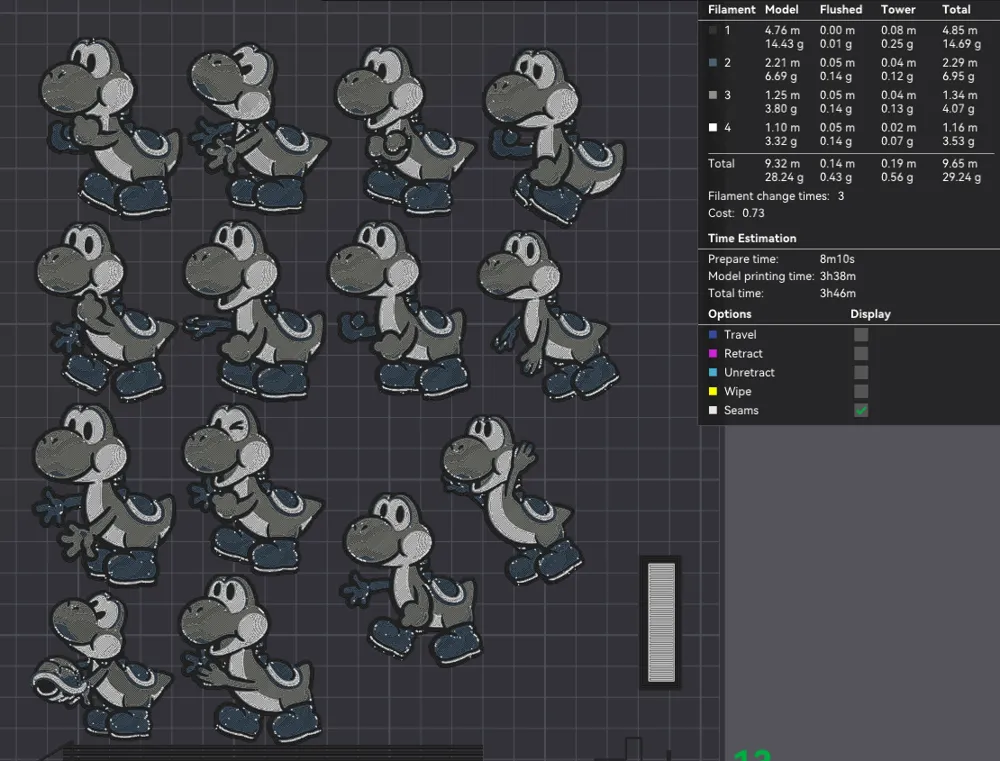Image resolution: width=1000 pixels, height=761 pixels.
Task: Click total filament weight 29.24 g
Action: (961, 177)
